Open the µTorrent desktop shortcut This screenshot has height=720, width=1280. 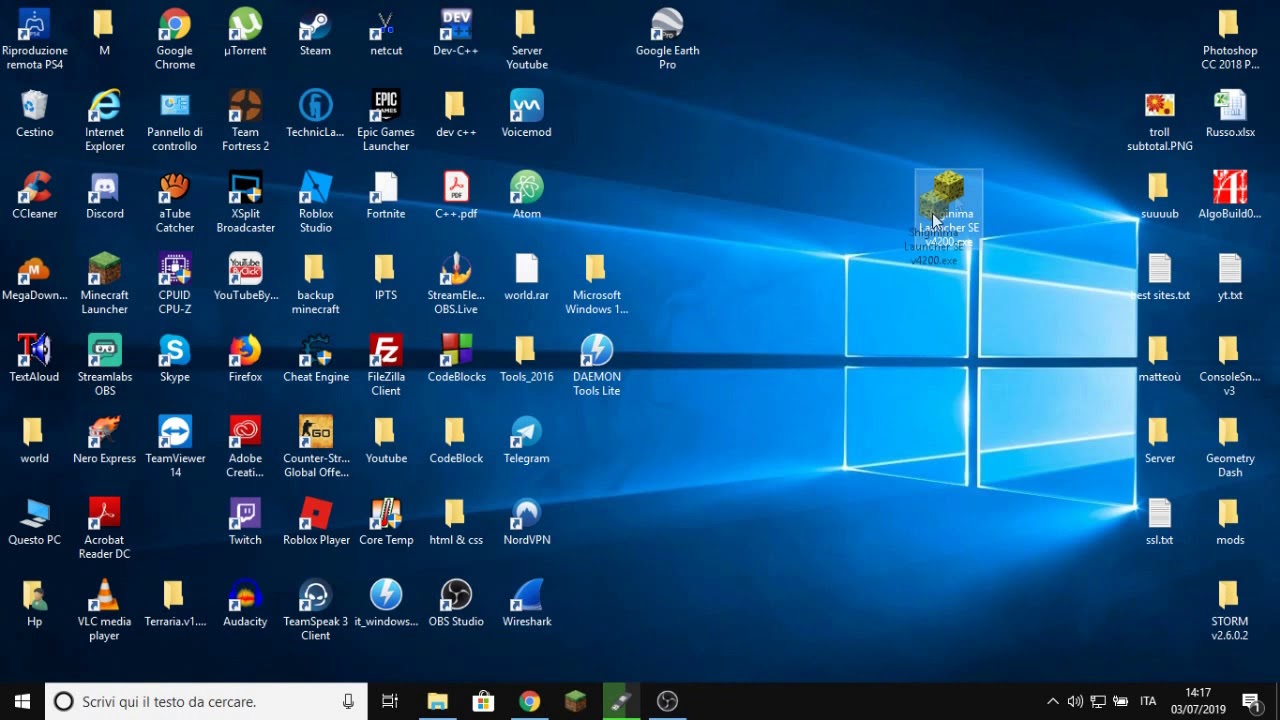coord(245,33)
